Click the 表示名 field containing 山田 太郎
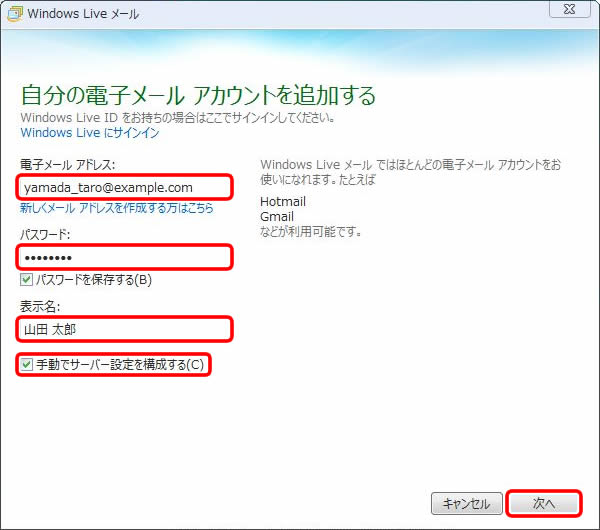This screenshot has width=600, height=530. 125,328
